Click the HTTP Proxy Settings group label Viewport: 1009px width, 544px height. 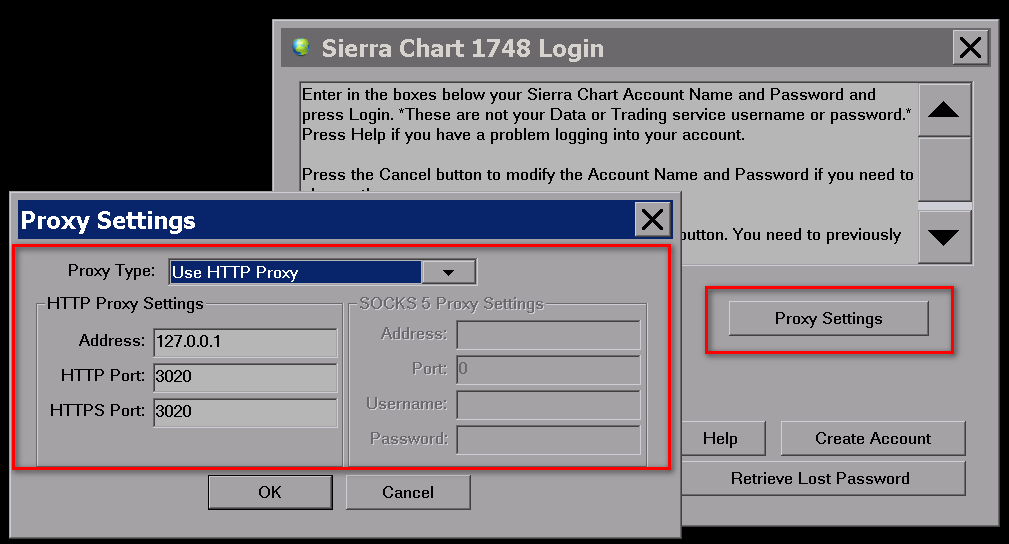[x=125, y=303]
